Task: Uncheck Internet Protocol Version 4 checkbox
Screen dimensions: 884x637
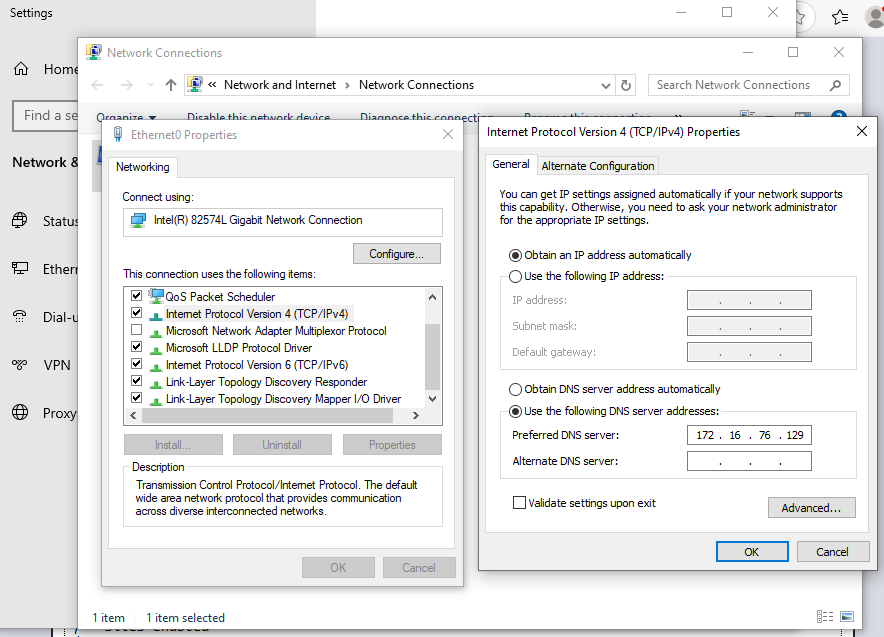Action: 136,312
